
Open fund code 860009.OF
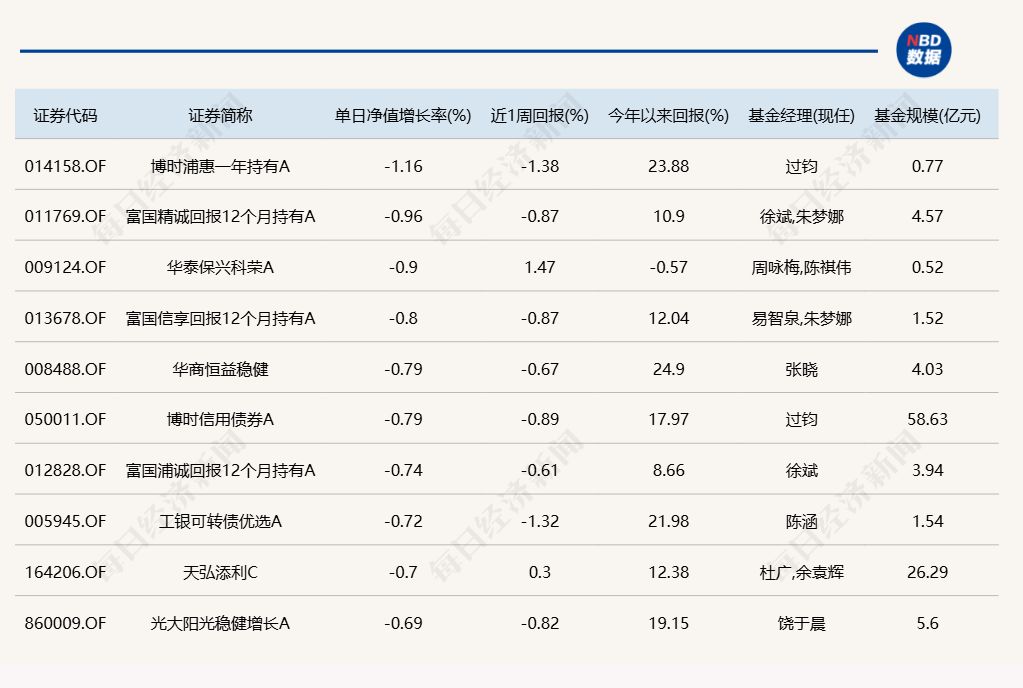click(65, 623)
